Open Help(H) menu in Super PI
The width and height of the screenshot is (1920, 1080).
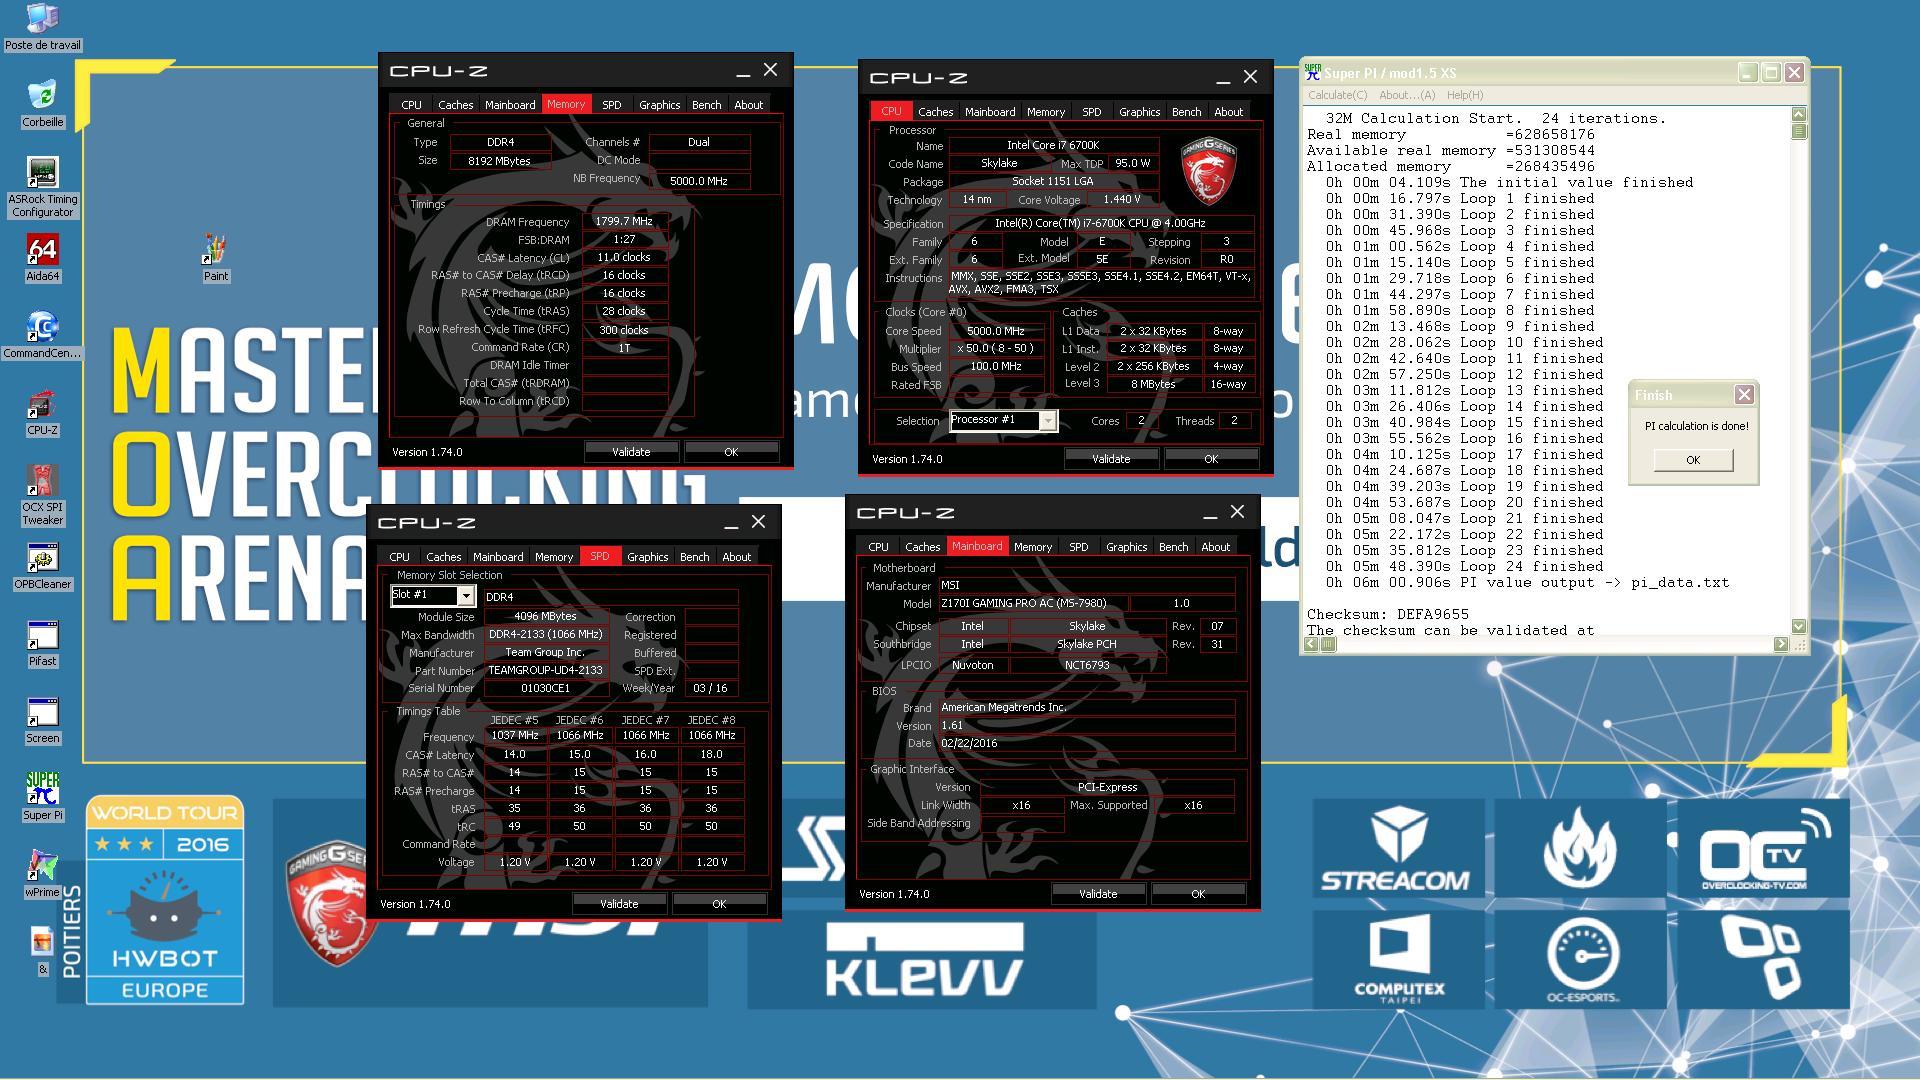point(1465,95)
